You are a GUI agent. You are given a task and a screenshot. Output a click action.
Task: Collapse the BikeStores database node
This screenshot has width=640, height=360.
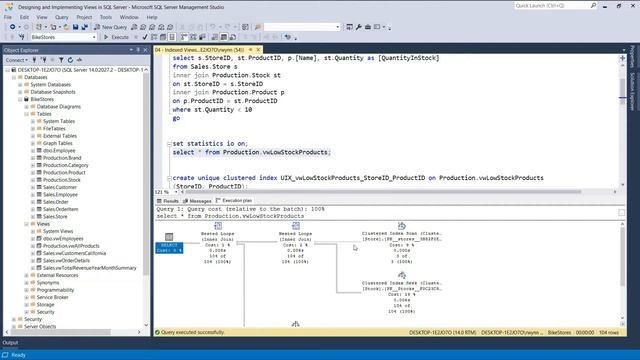tap(20, 99)
